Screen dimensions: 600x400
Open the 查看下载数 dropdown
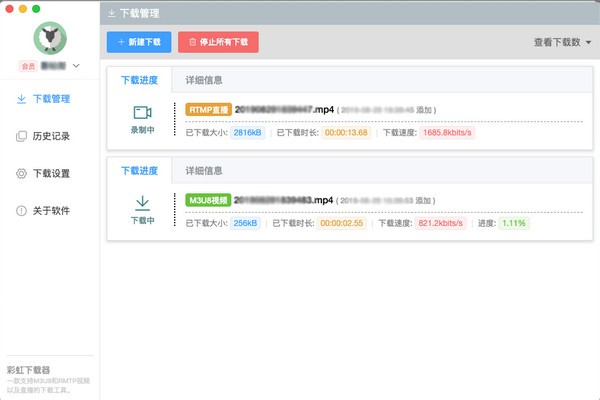click(x=562, y=42)
